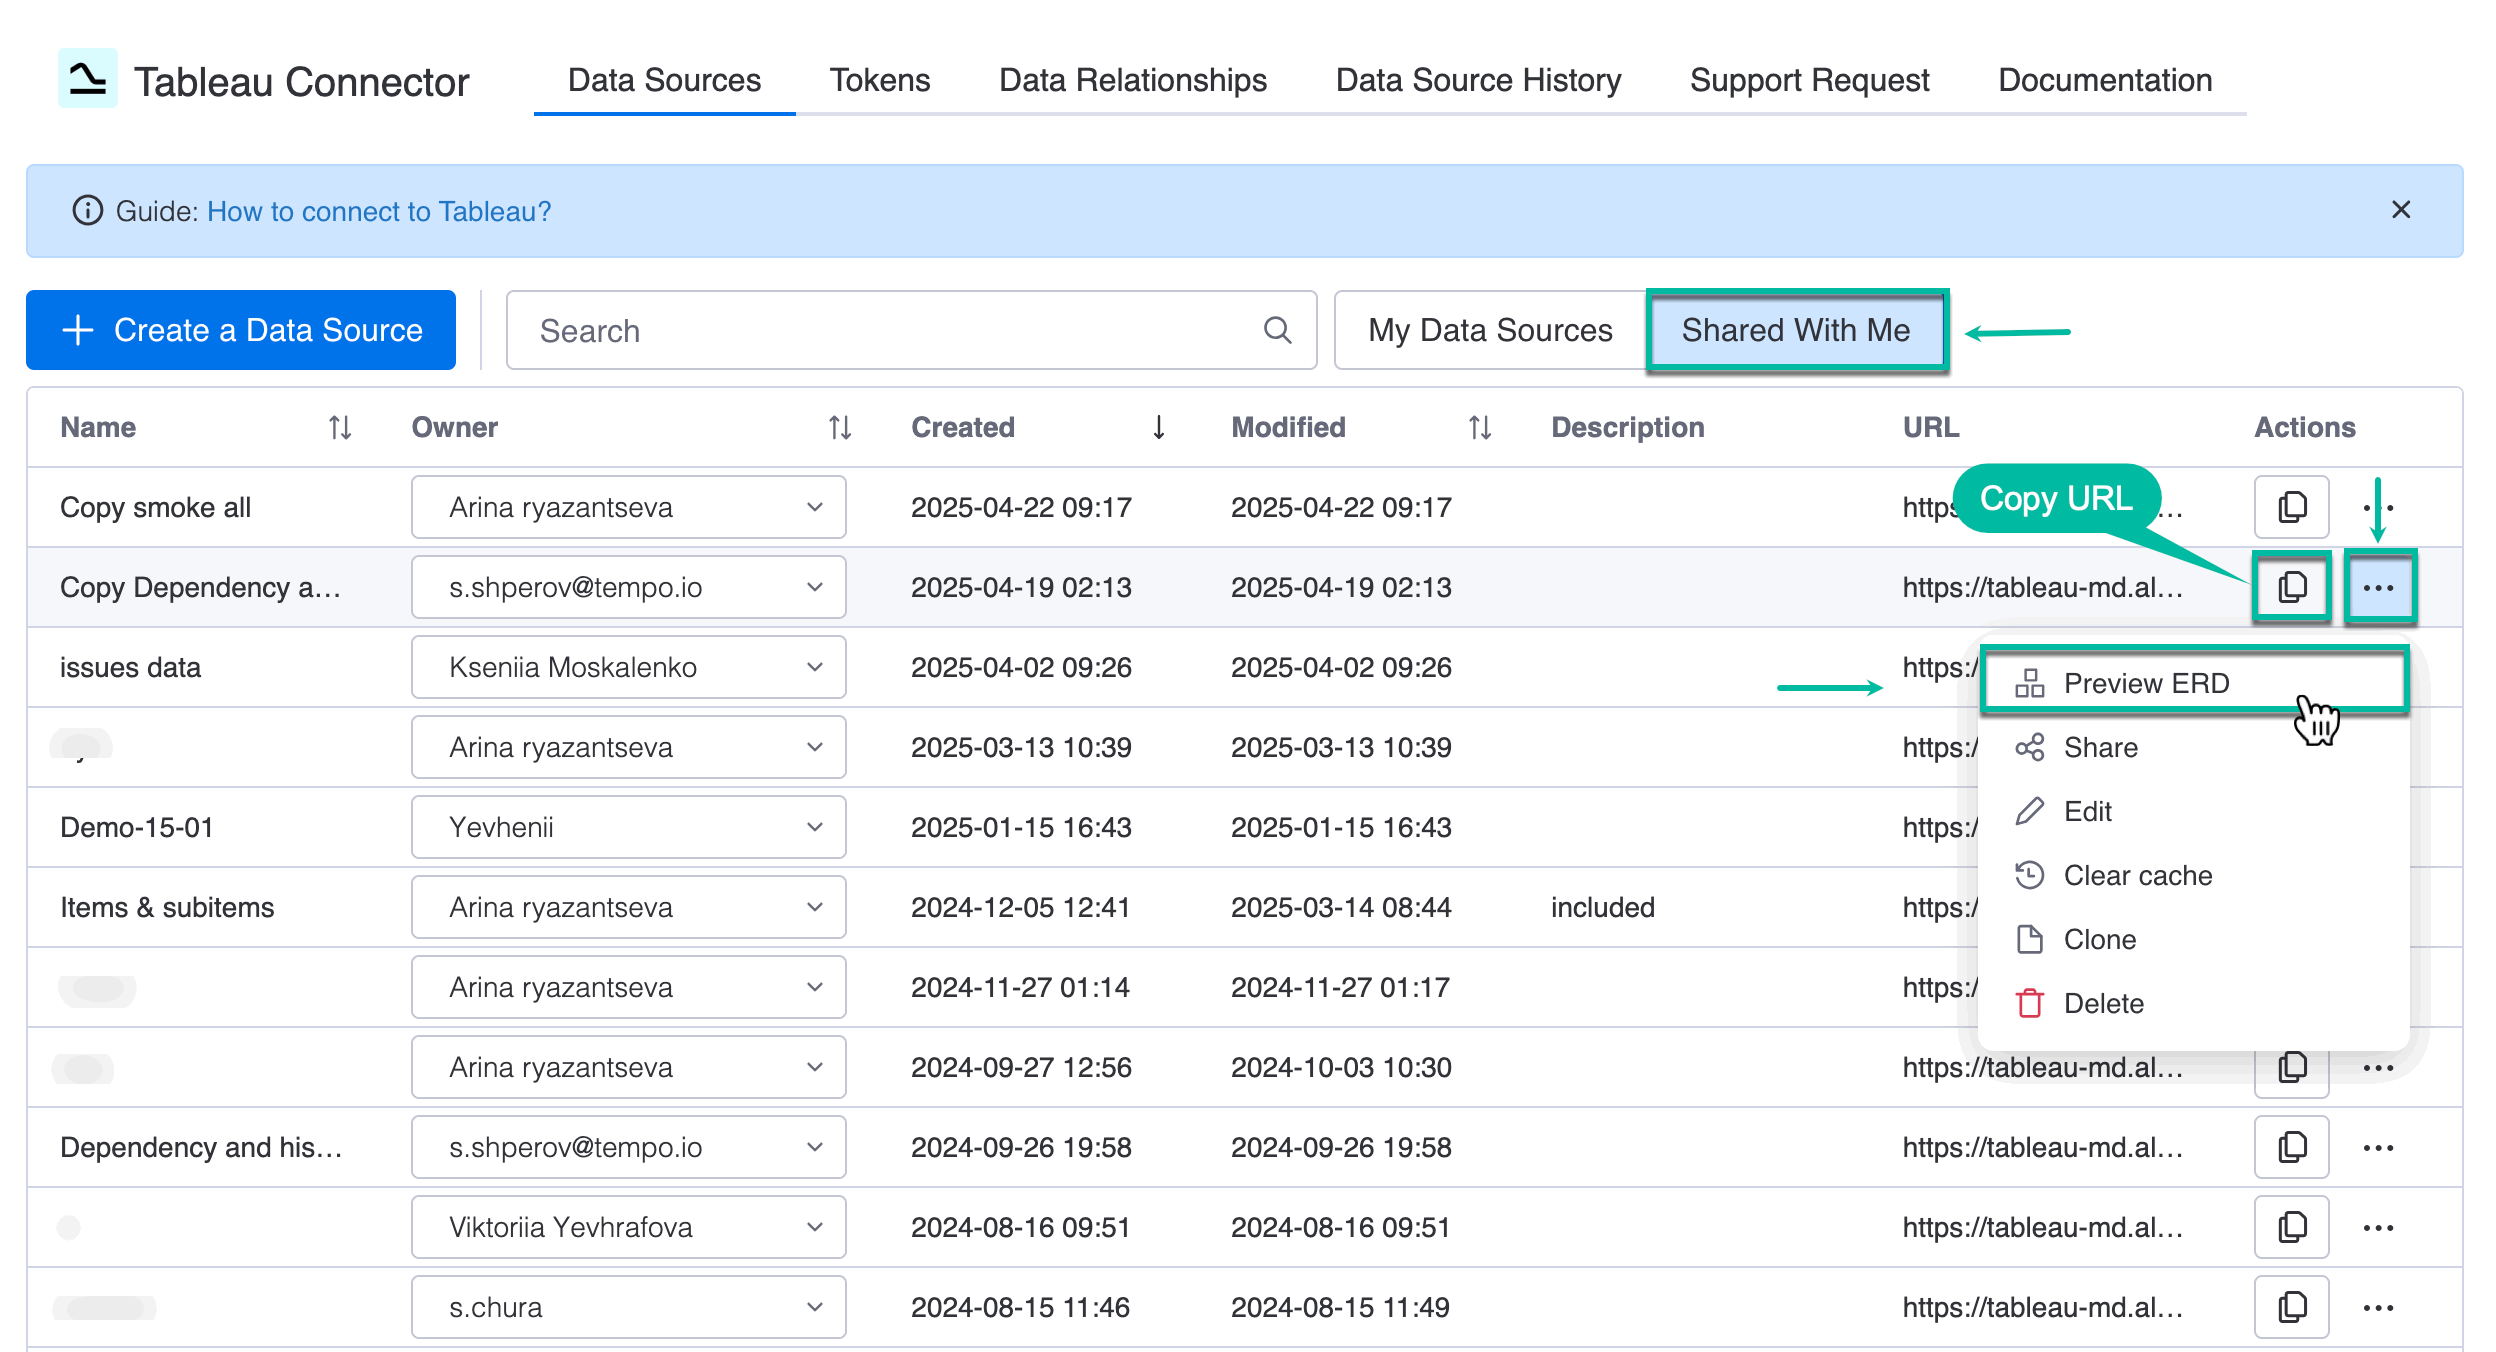Click the info icon in the guide banner
Image resolution: width=2496 pixels, height=1352 pixels.
[x=86, y=211]
